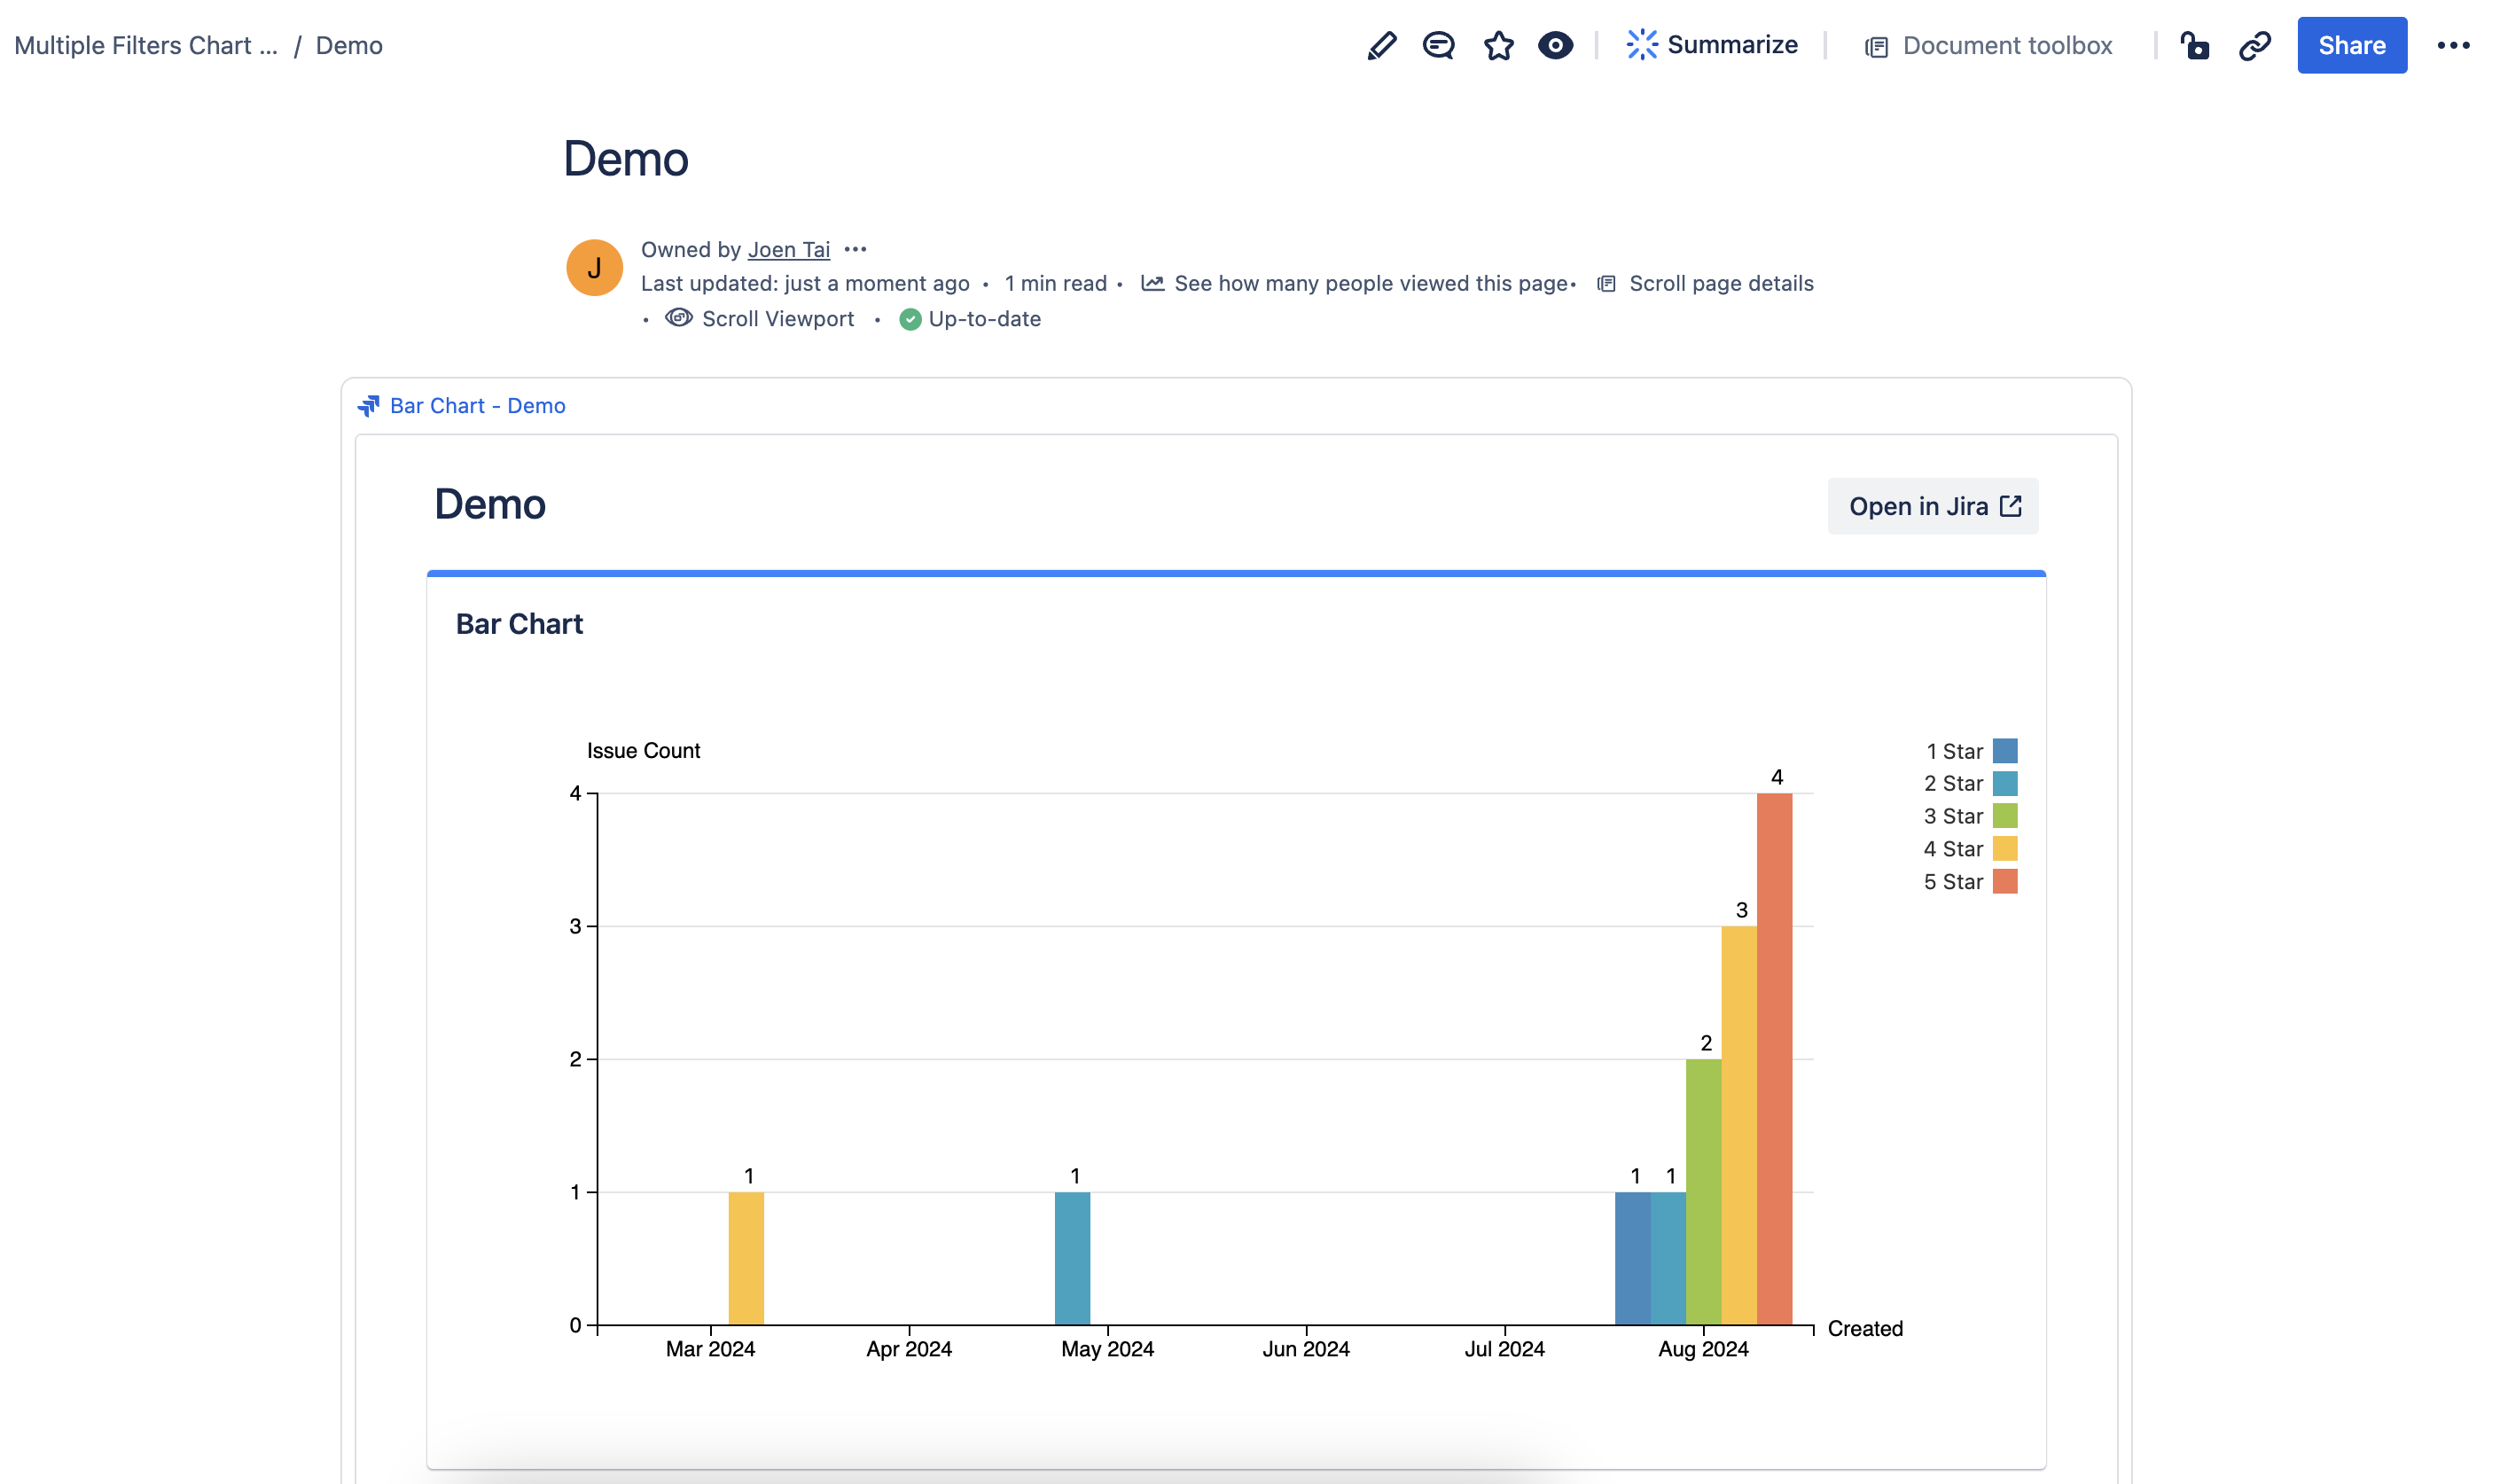The width and height of the screenshot is (2500, 1484).
Task: Expand the ellipsis next to Joen Tai
Action: 855,249
